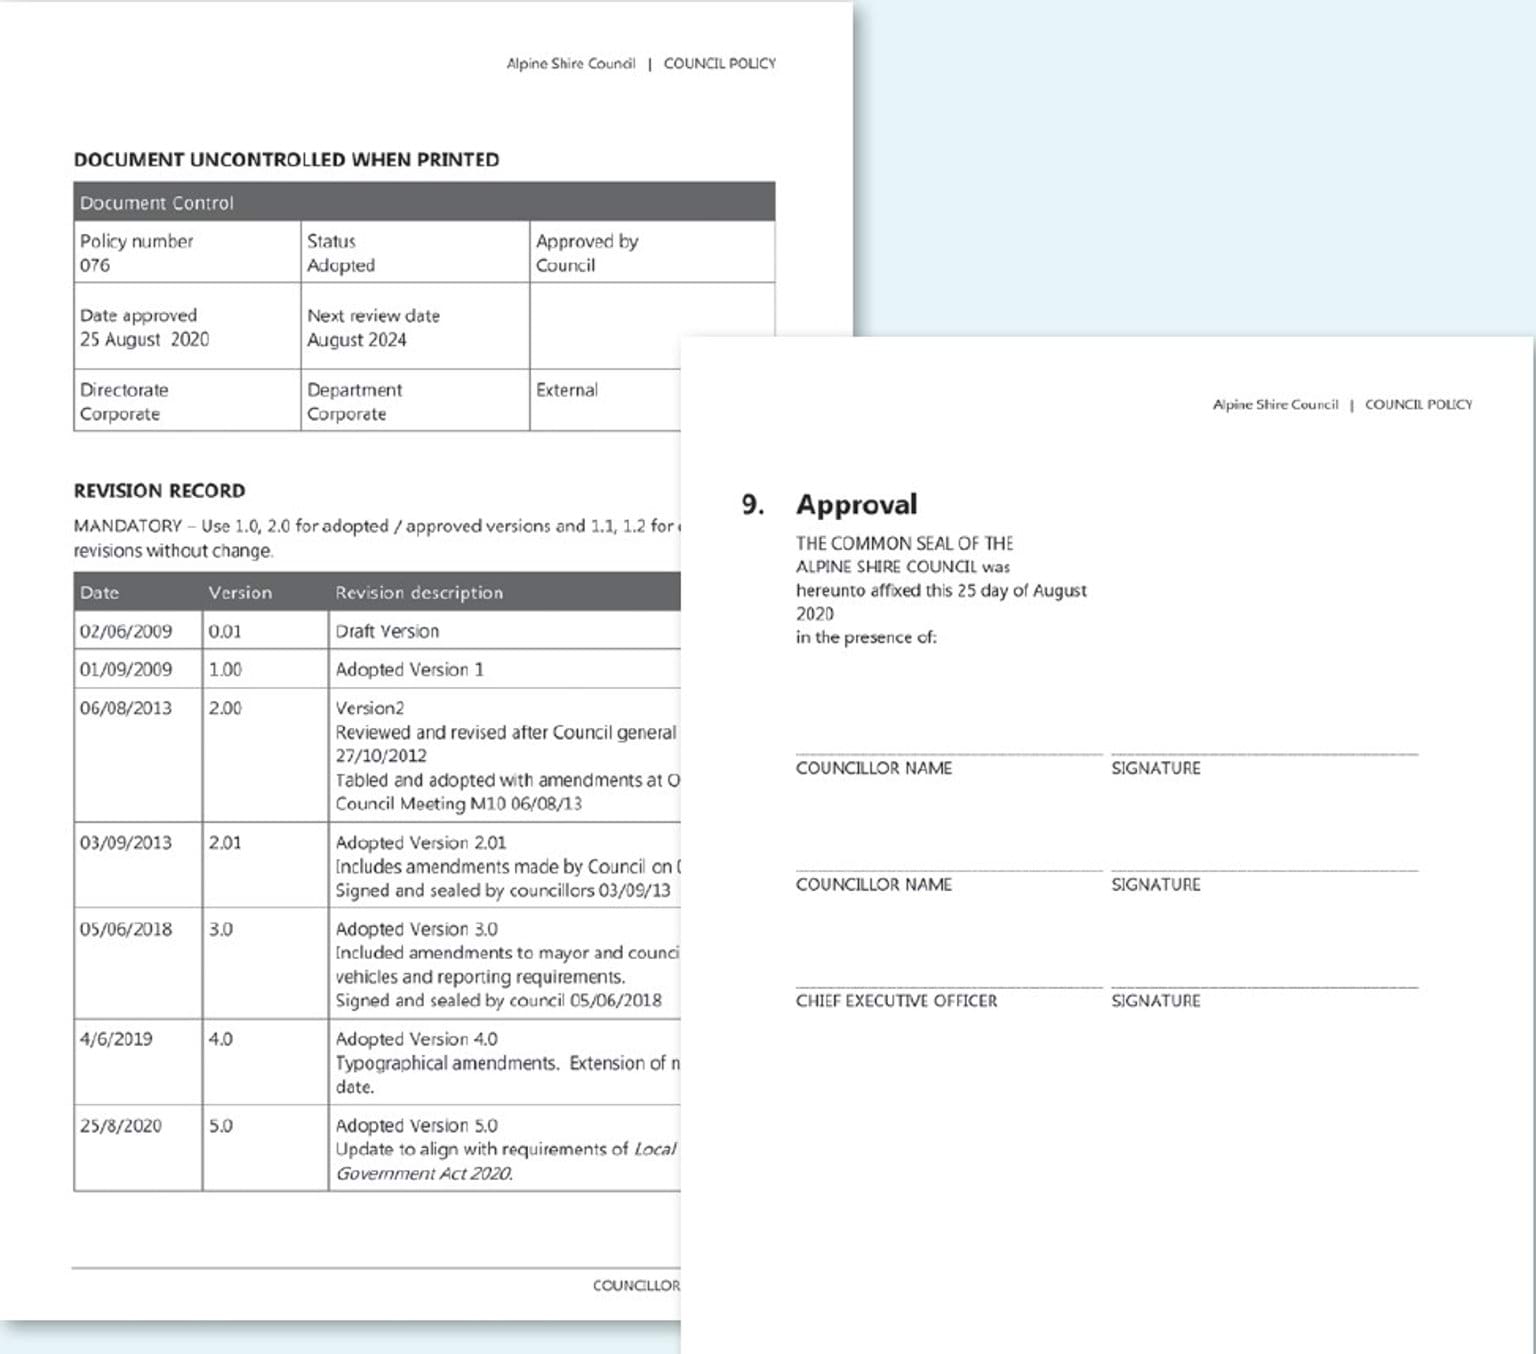Click next review date 'August 2024'

coord(357,340)
